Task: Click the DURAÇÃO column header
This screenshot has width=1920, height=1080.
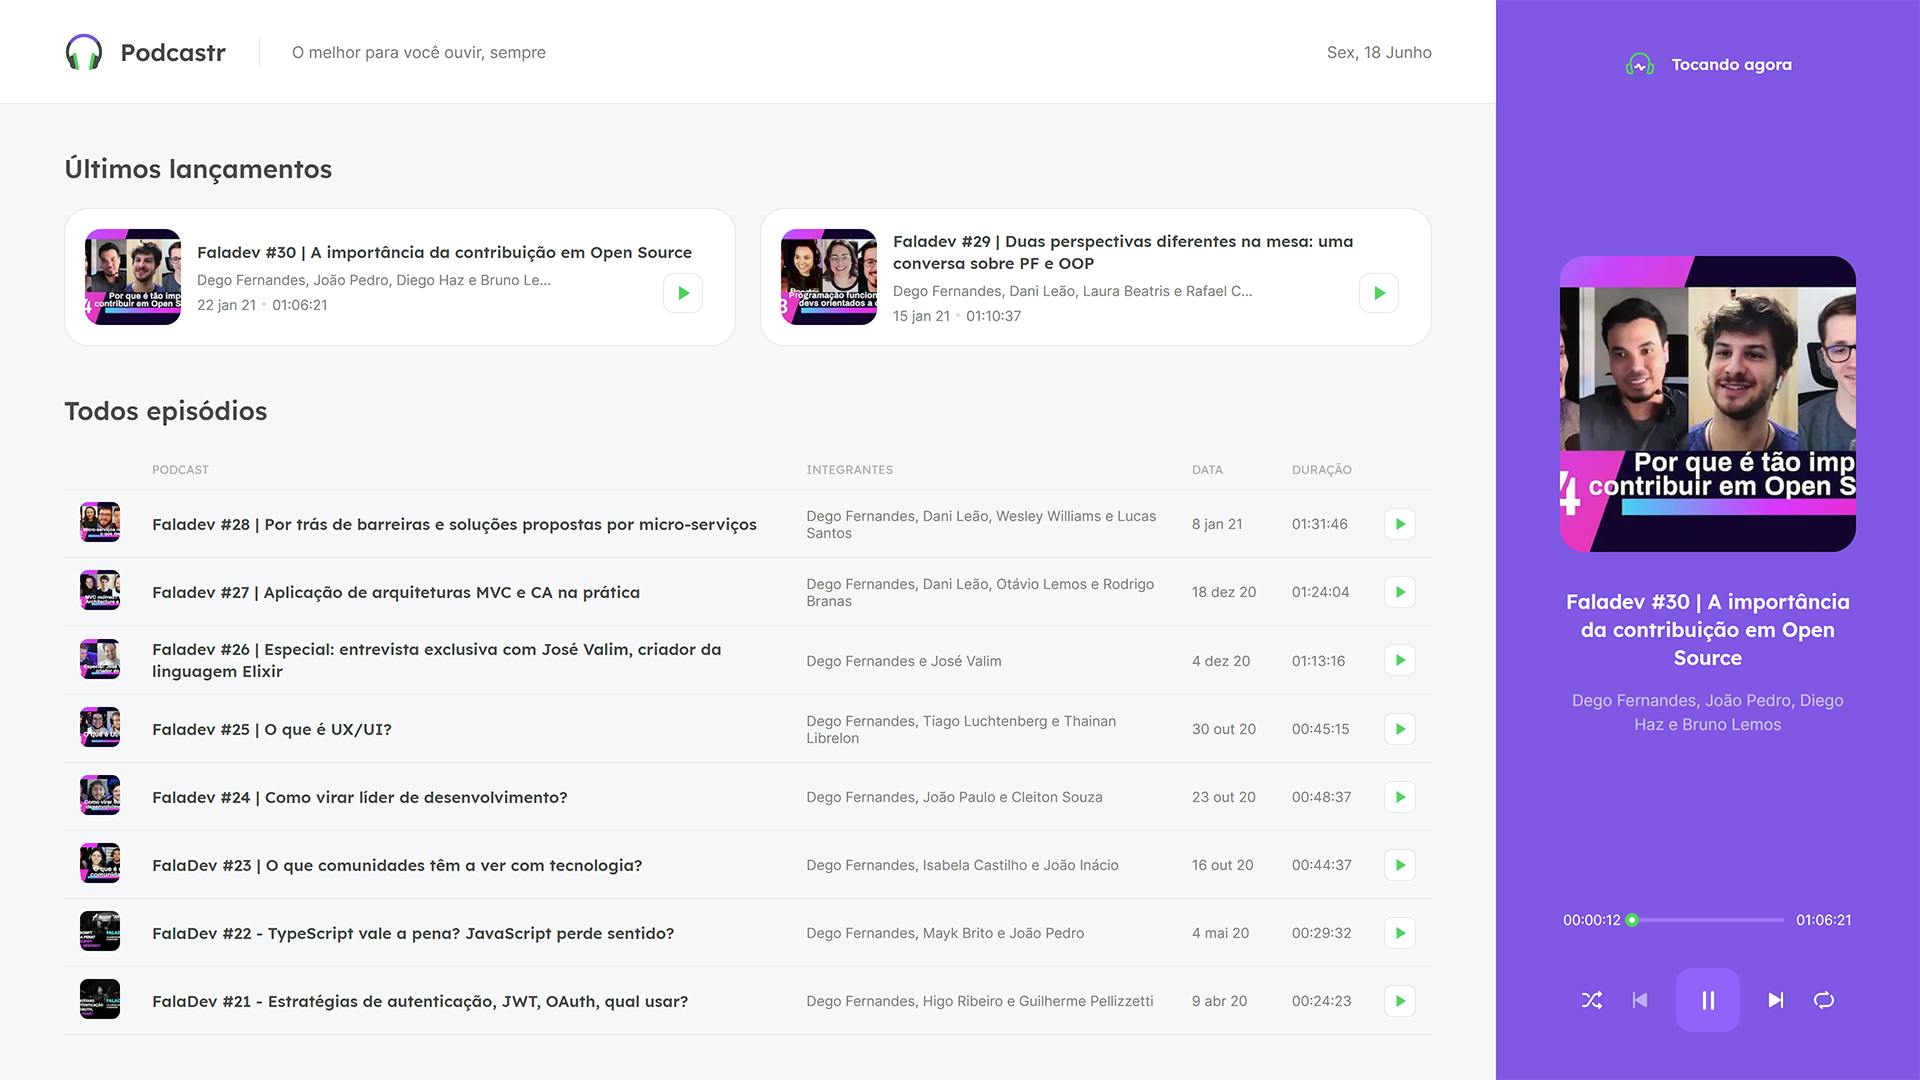Action: (1322, 470)
